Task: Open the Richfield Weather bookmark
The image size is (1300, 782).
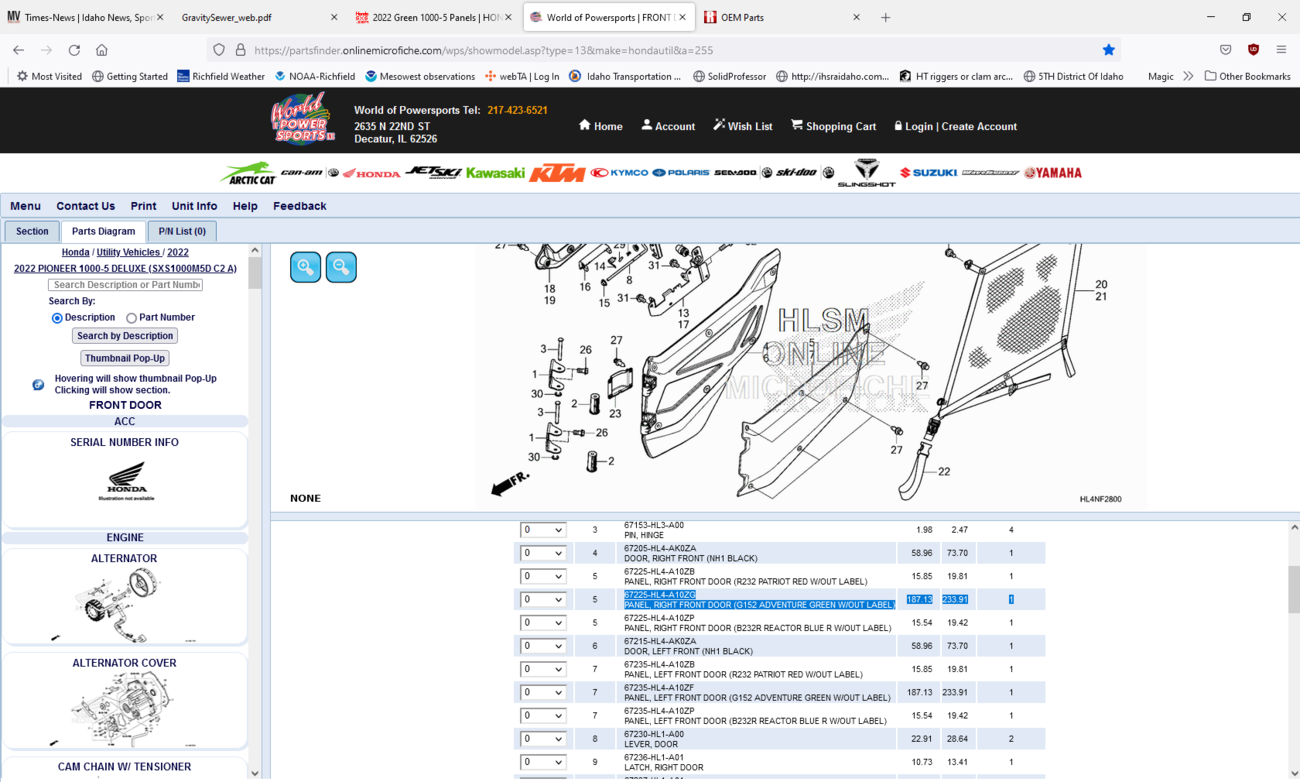Action: click(x=221, y=76)
